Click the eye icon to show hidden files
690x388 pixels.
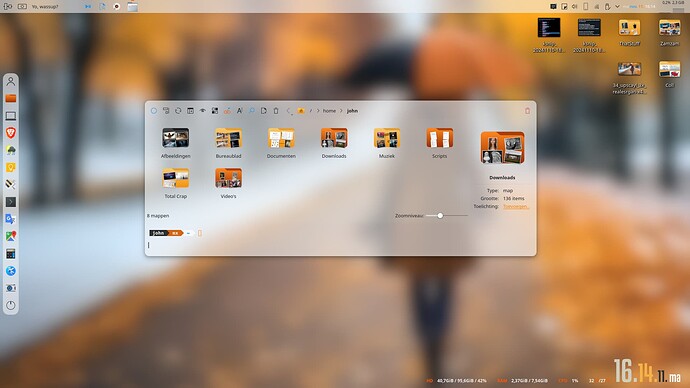(202, 111)
